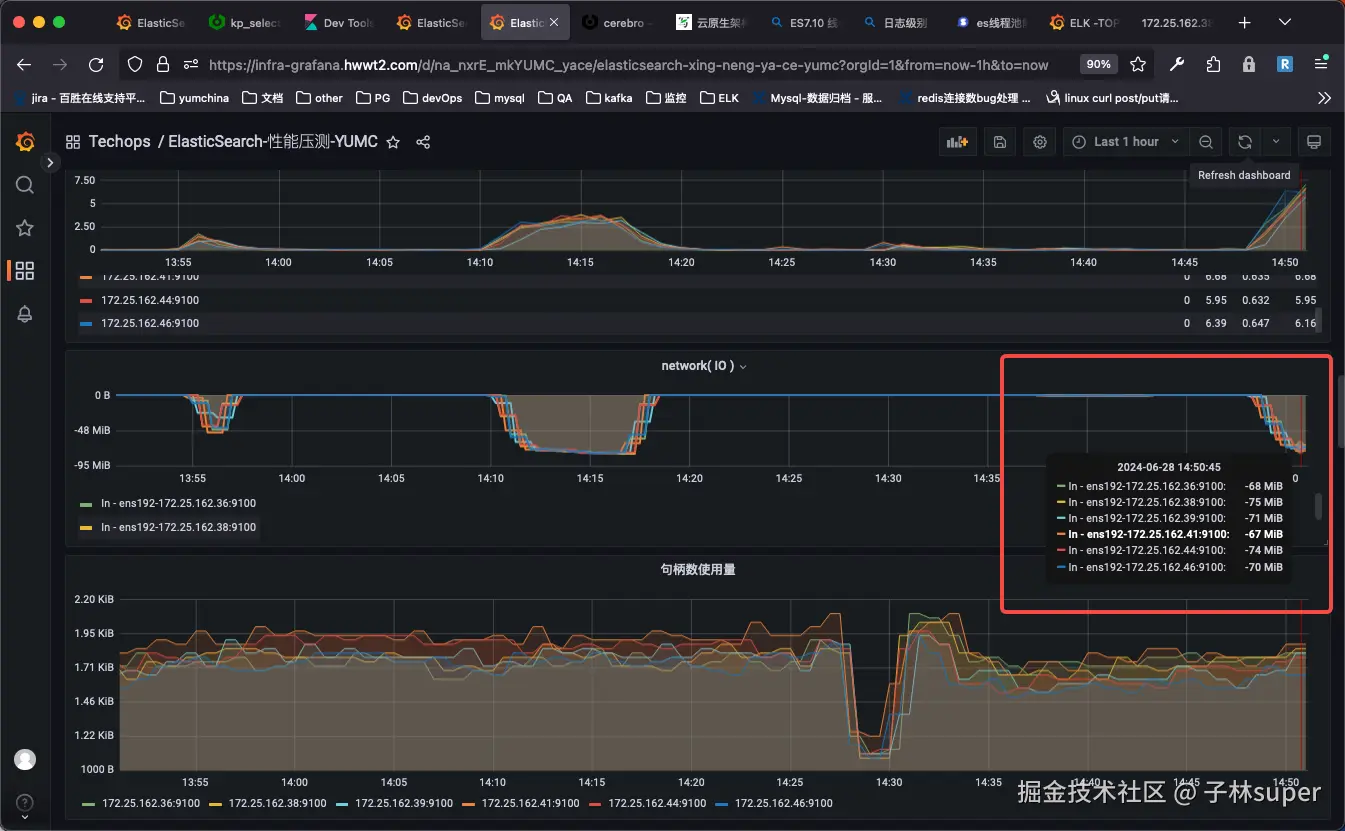Mark dashboard as favorite with the star
This screenshot has width=1345, height=831.
393,142
